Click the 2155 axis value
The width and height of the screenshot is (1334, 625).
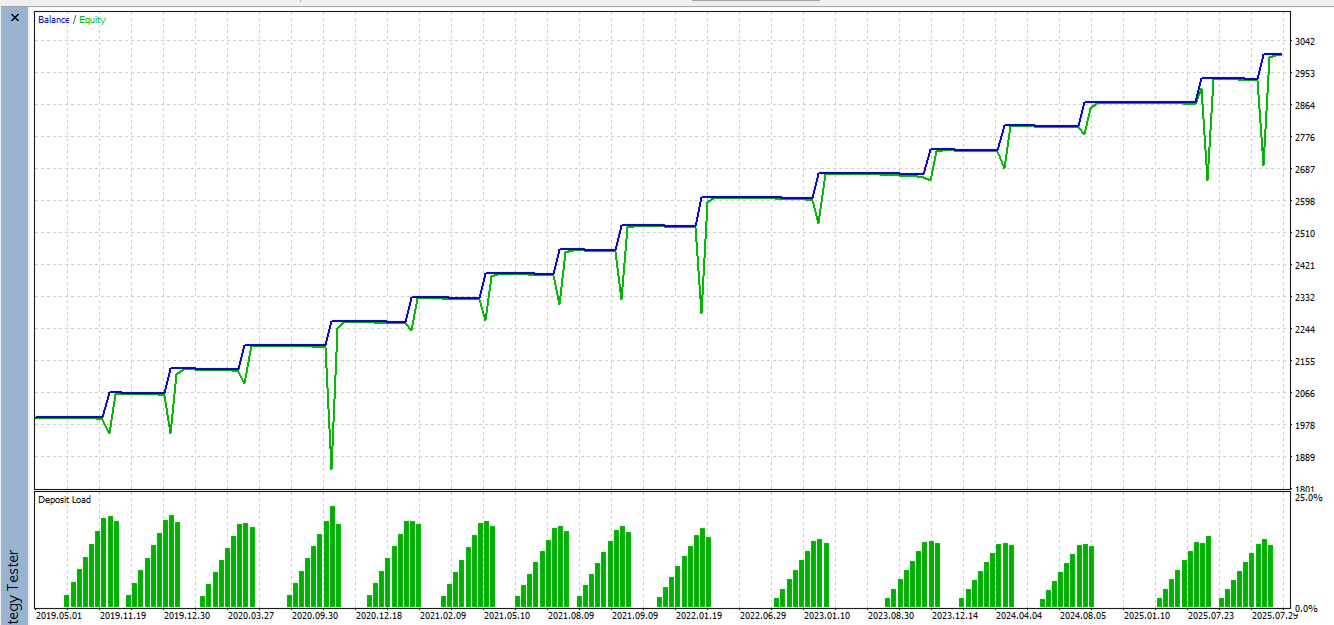coord(1304,362)
